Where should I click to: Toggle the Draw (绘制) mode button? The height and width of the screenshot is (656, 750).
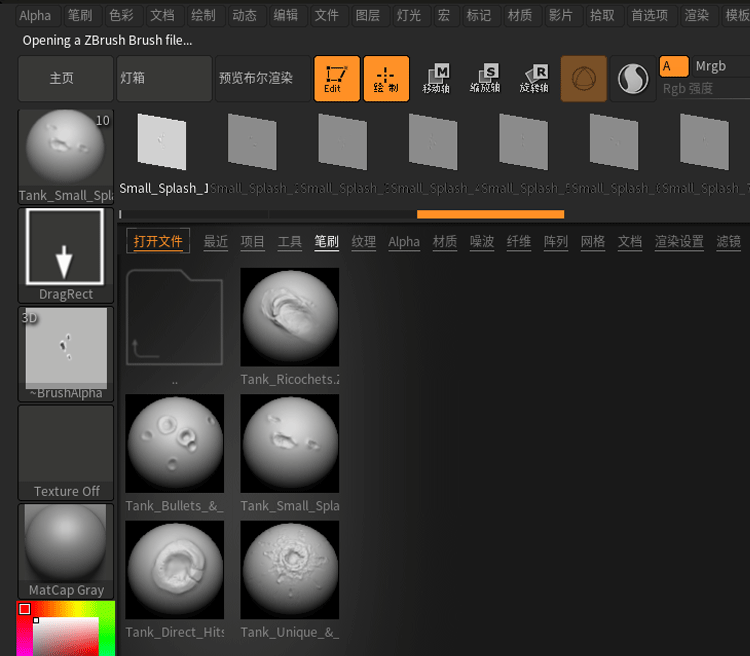tap(386, 78)
